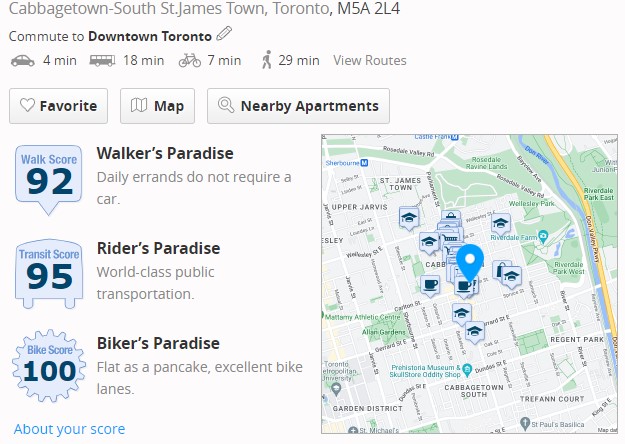Click the pencil edit icon beside Downtown Toronto
The height and width of the screenshot is (444, 625).
pyautogui.click(x=224, y=35)
